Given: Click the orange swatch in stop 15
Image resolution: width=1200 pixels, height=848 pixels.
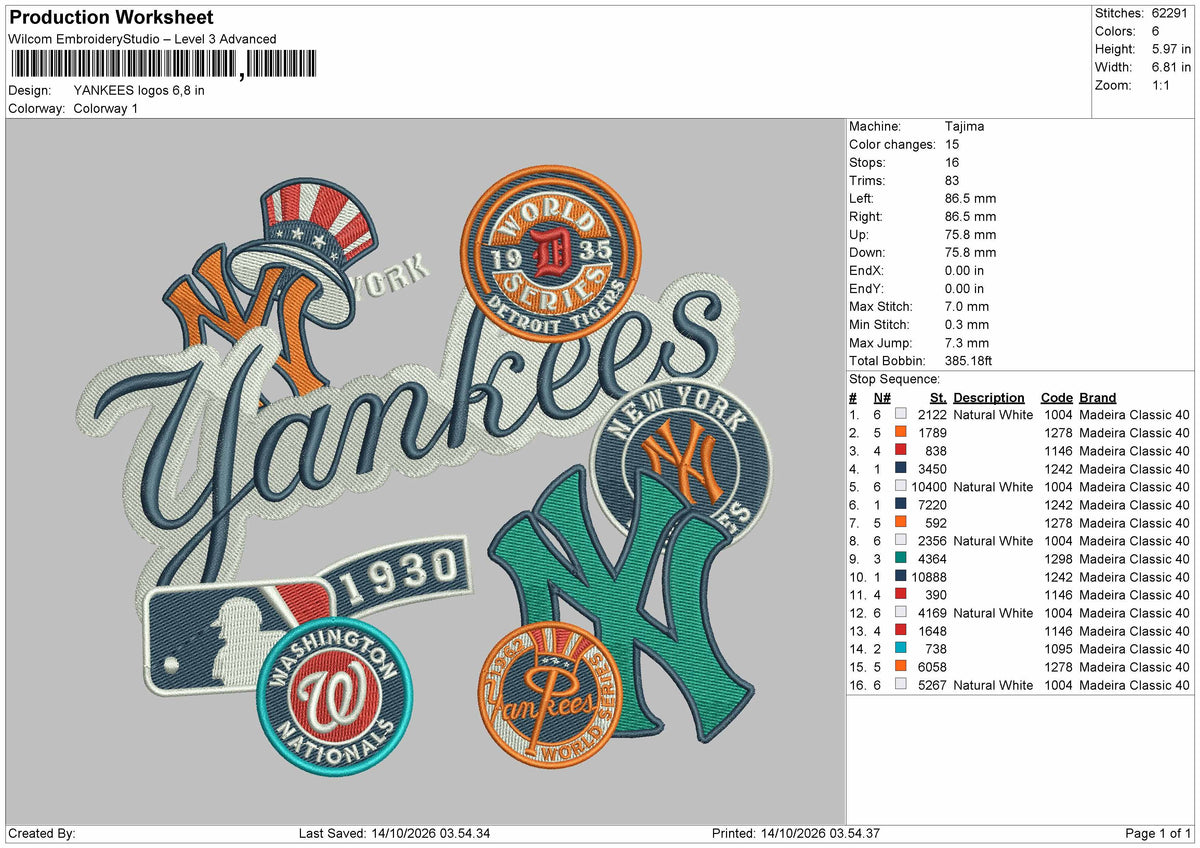Looking at the screenshot, I should (901, 667).
